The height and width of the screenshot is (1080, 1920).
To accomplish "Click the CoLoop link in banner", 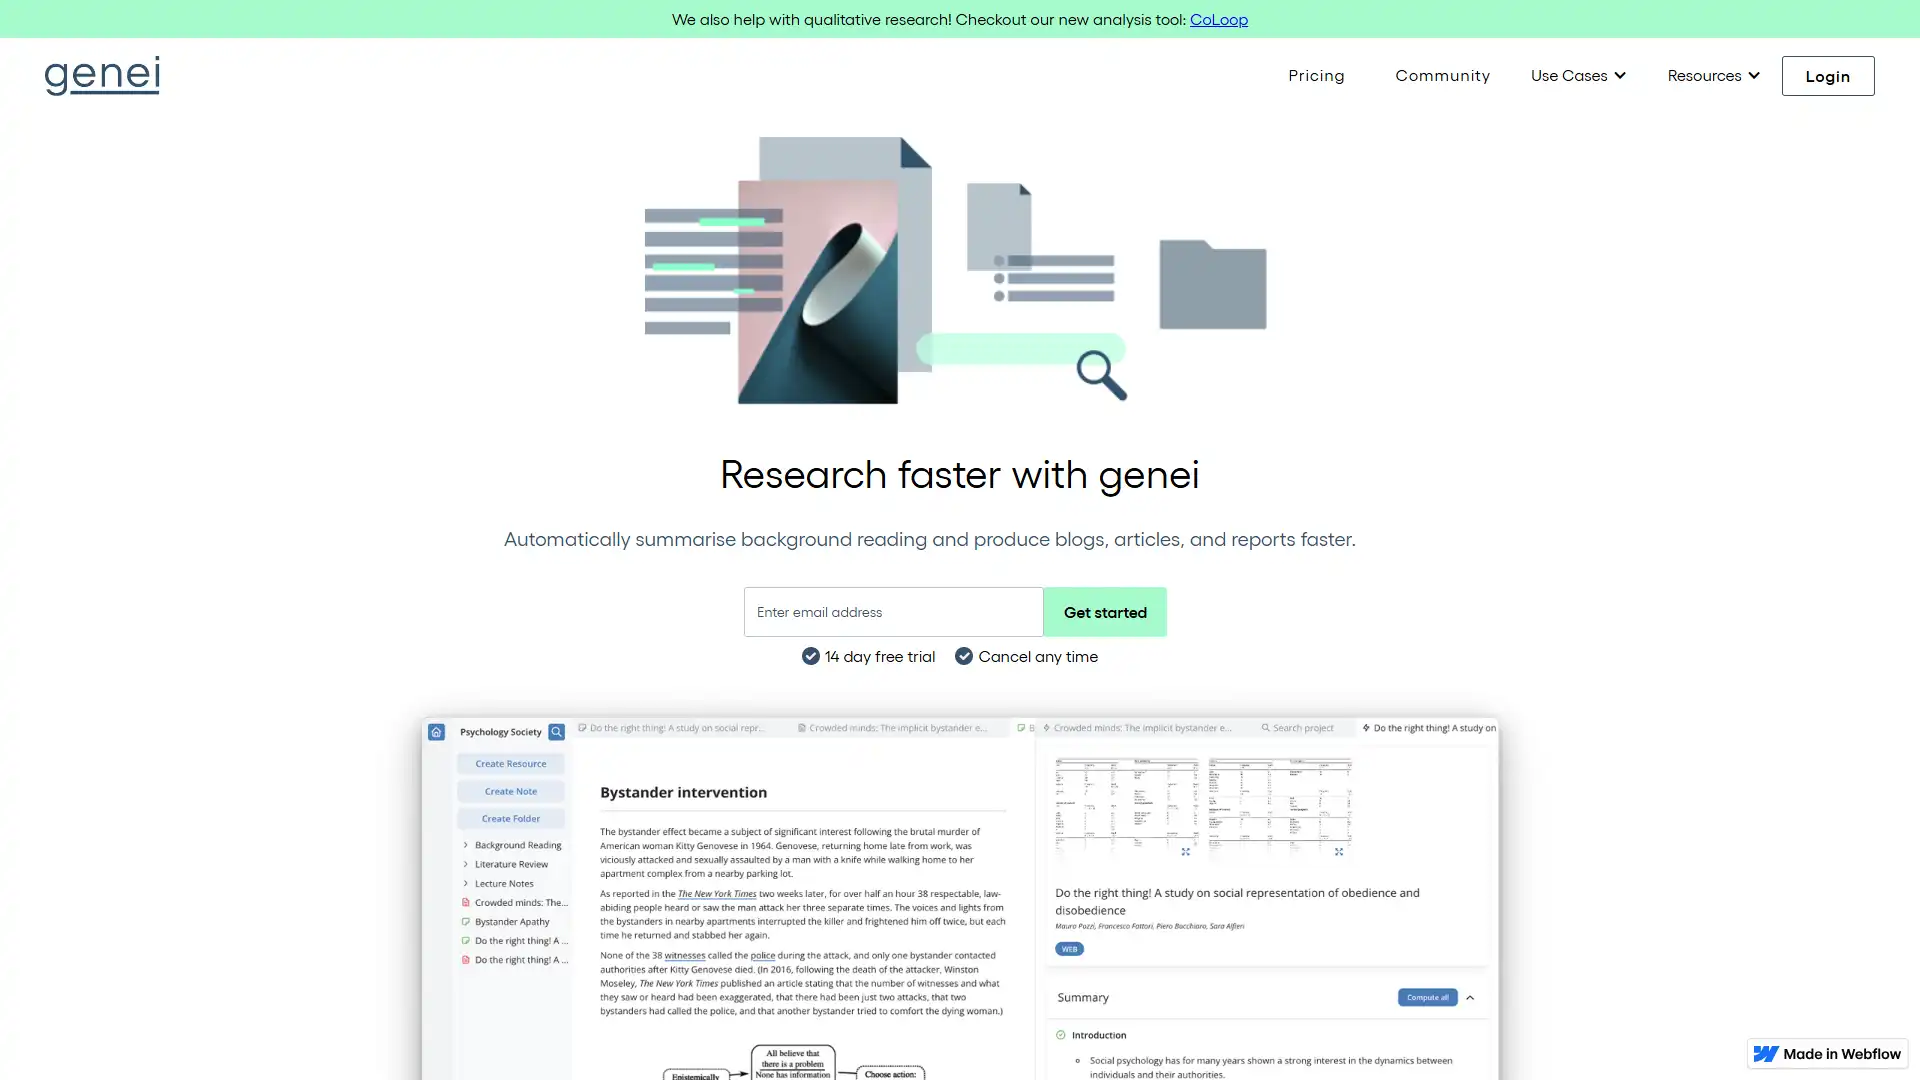I will tap(1218, 18).
